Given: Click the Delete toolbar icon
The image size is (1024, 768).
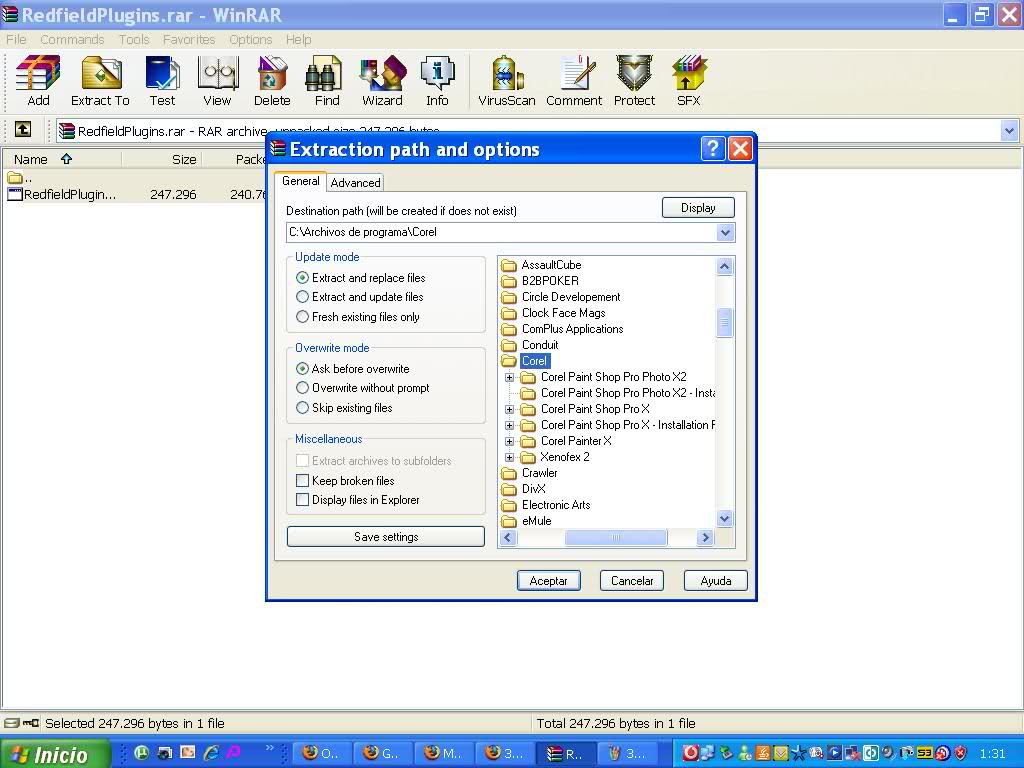Looking at the screenshot, I should point(272,81).
